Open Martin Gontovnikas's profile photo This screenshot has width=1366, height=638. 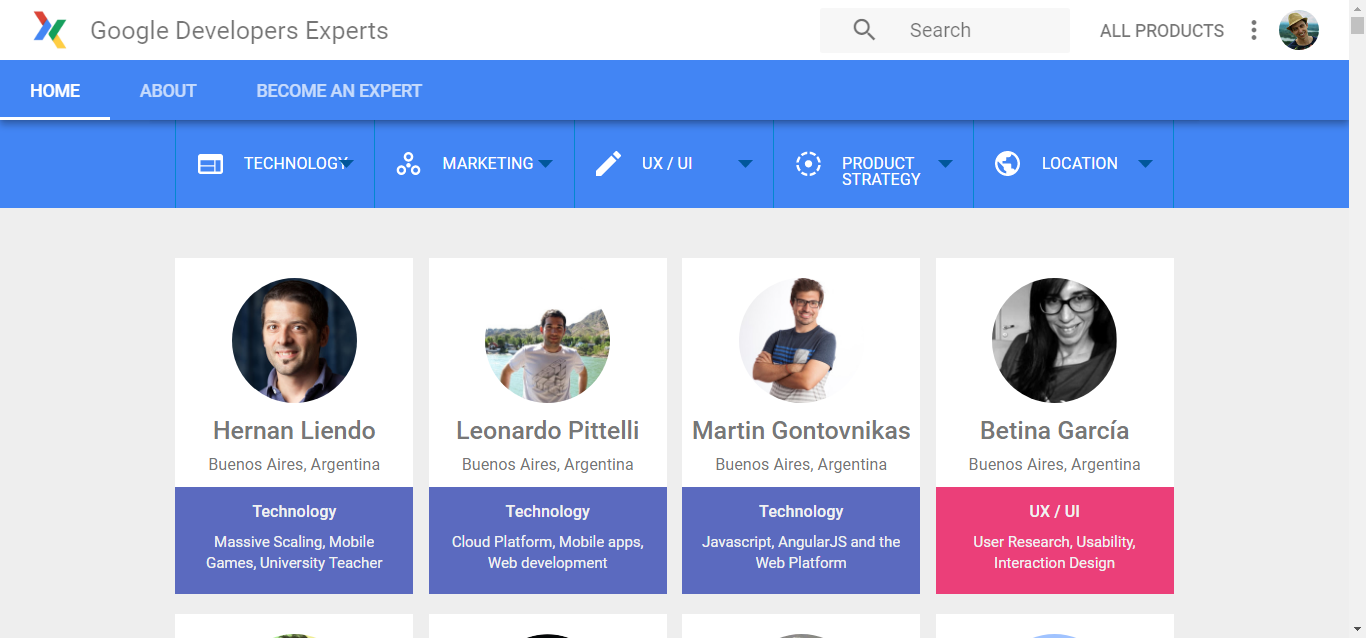[x=801, y=340]
